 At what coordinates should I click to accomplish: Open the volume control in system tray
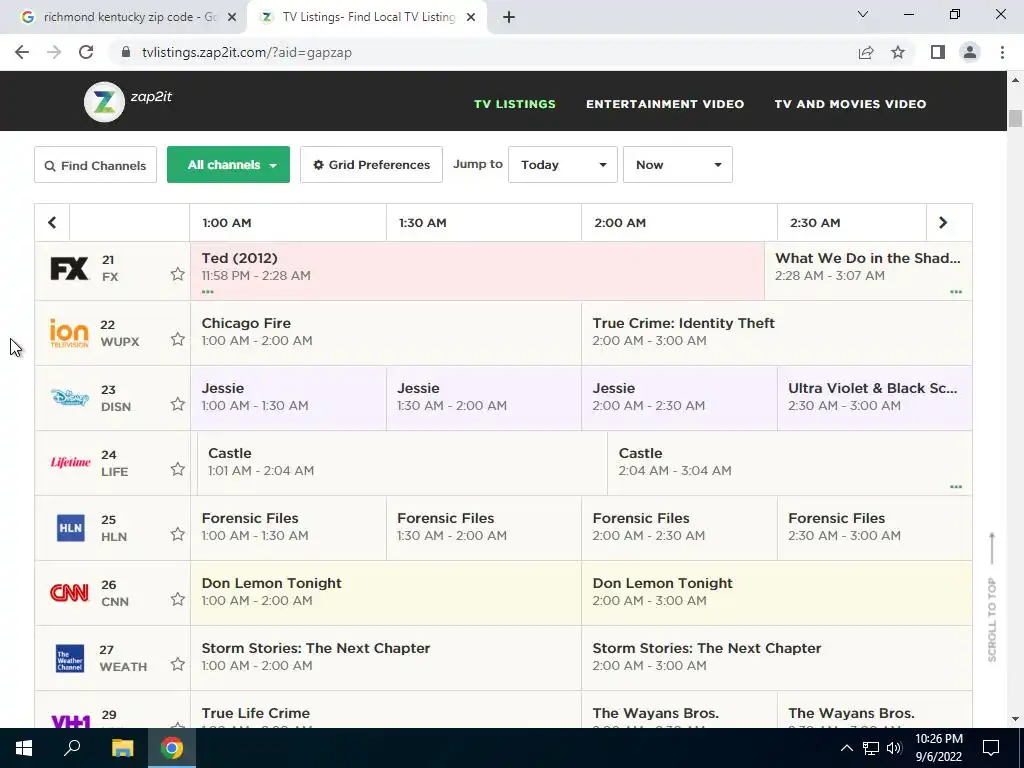pyautogui.click(x=894, y=748)
